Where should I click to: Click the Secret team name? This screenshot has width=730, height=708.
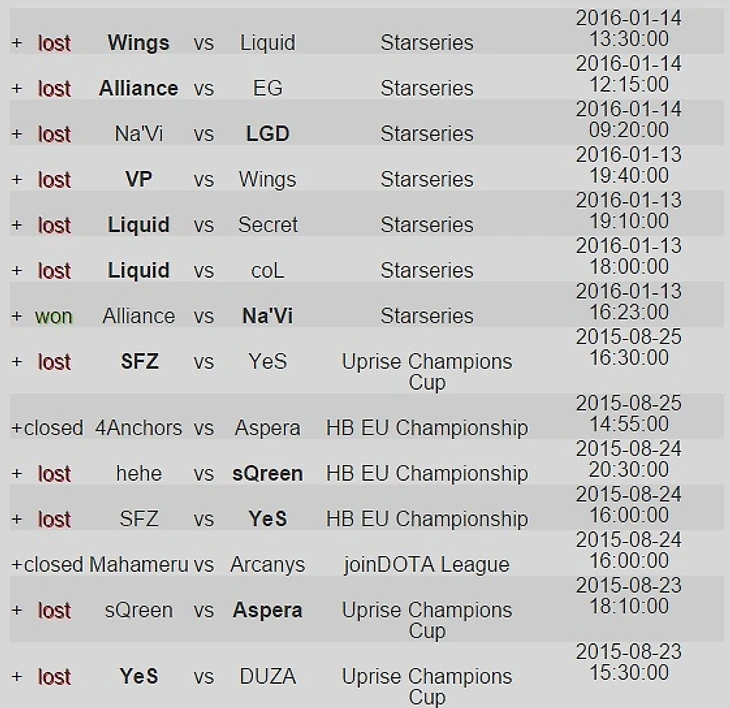pos(267,225)
